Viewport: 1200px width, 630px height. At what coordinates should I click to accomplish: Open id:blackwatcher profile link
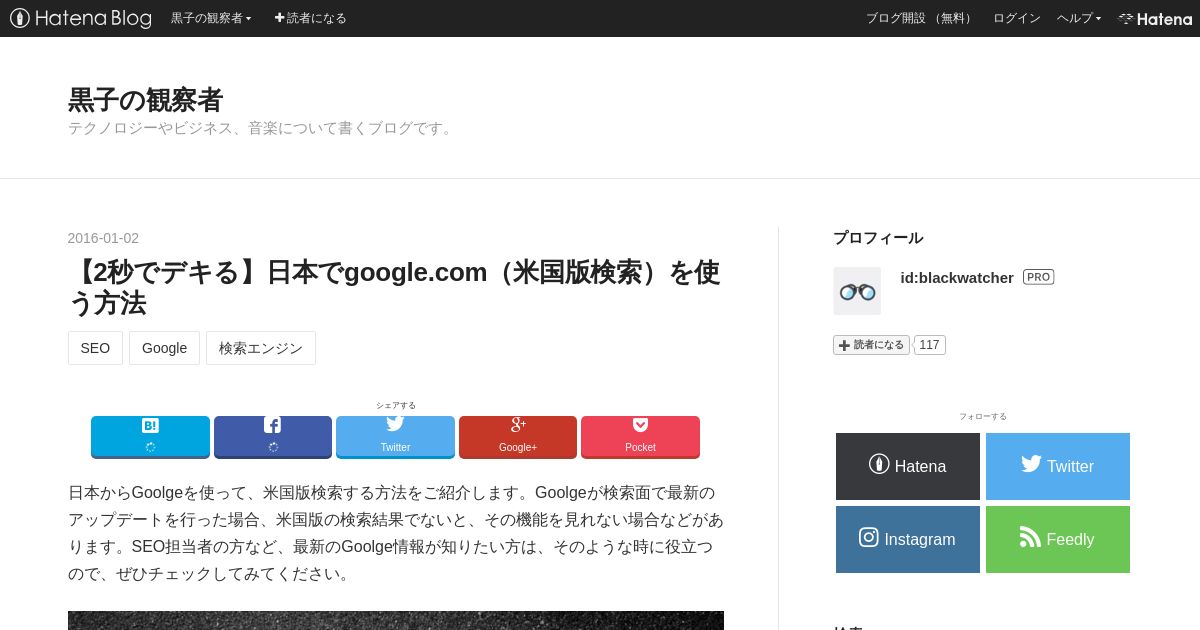tap(957, 277)
